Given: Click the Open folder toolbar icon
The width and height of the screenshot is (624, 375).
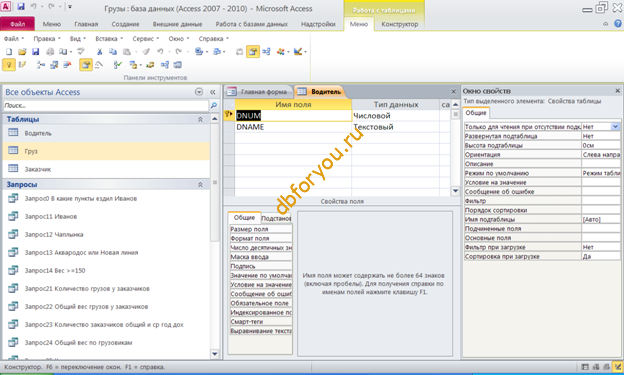Looking at the screenshot, I should tap(22, 52).
